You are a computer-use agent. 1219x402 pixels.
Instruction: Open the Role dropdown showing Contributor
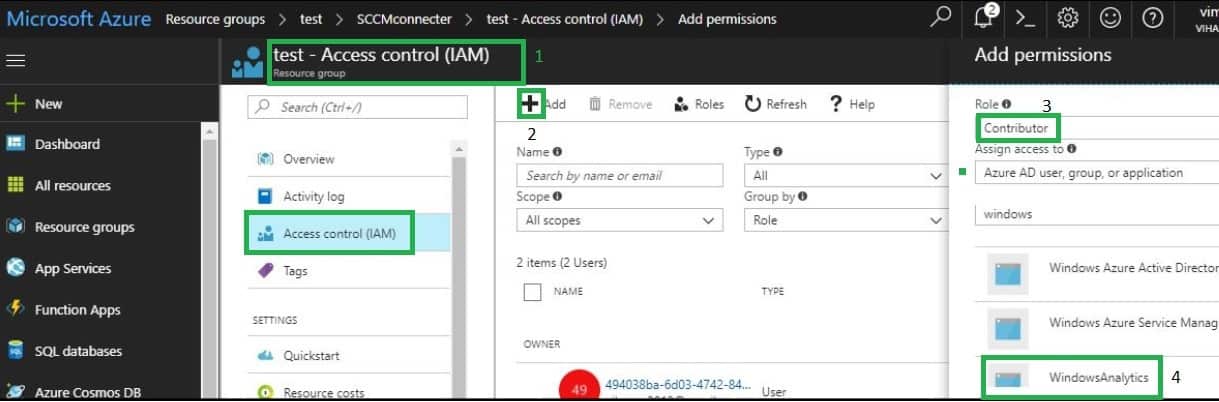(x=1096, y=128)
